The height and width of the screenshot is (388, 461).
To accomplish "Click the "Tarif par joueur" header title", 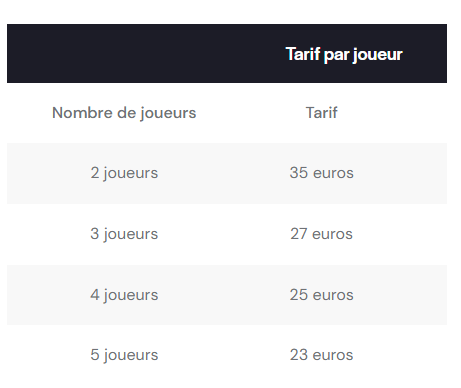I will point(344,54).
